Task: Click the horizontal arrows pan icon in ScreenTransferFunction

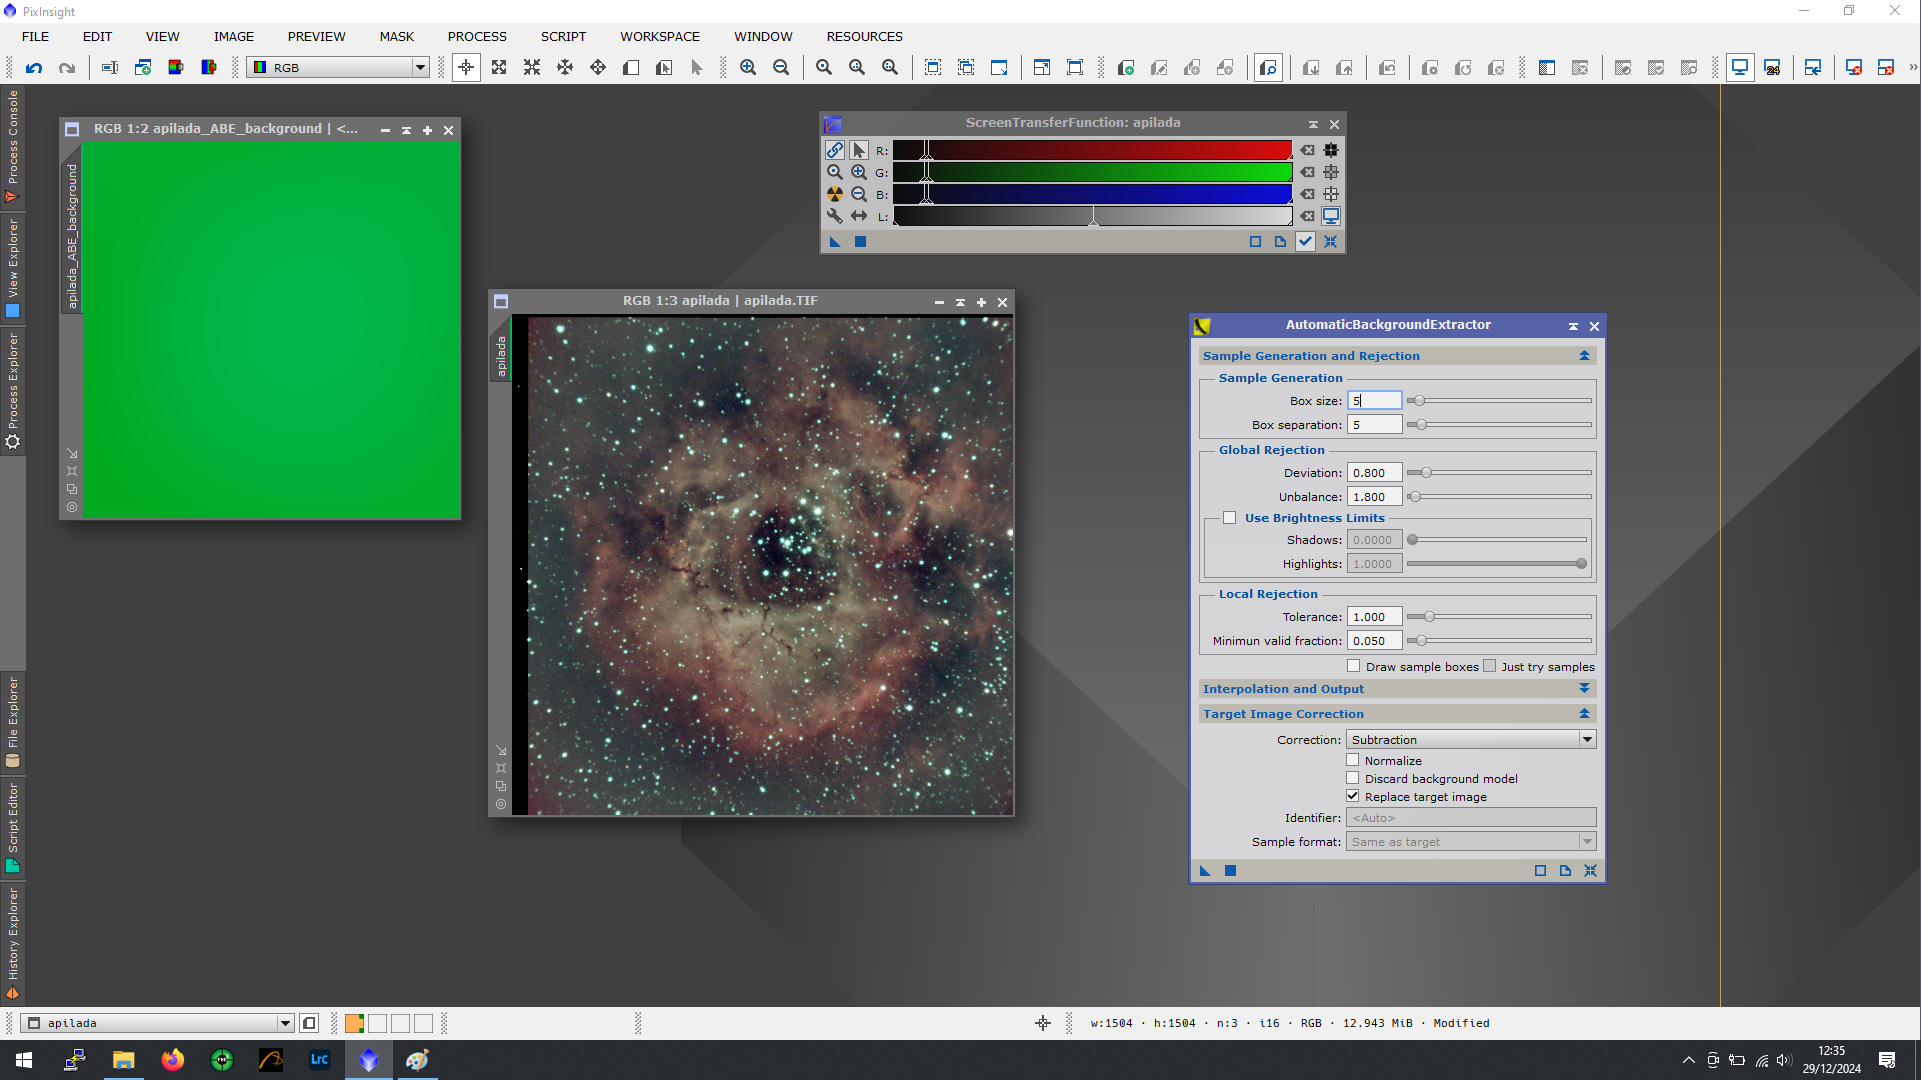Action: [859, 216]
